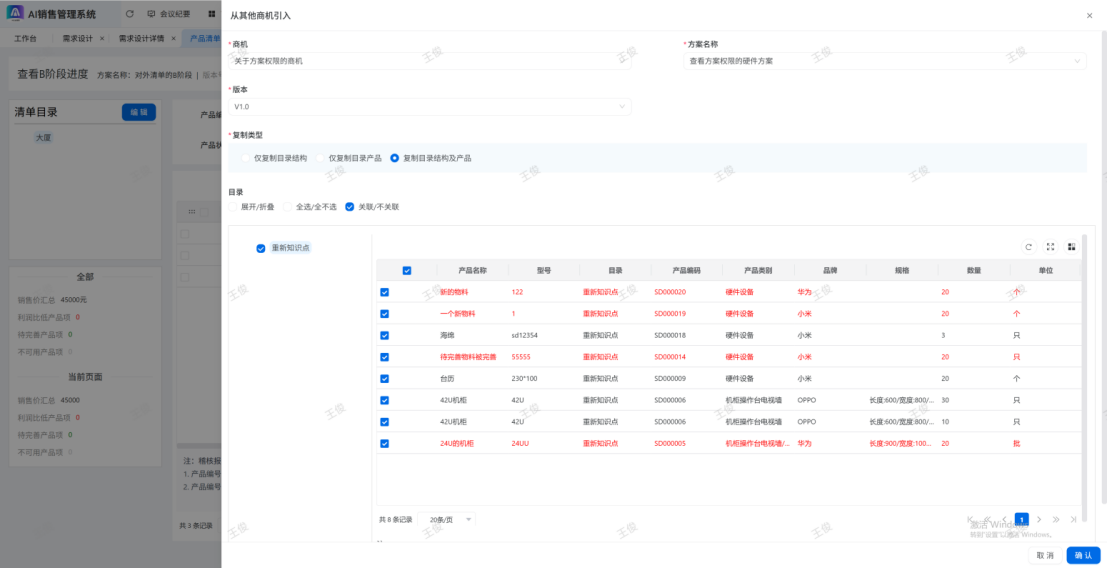Open the 版本 V1.0 dropdown

430,106
